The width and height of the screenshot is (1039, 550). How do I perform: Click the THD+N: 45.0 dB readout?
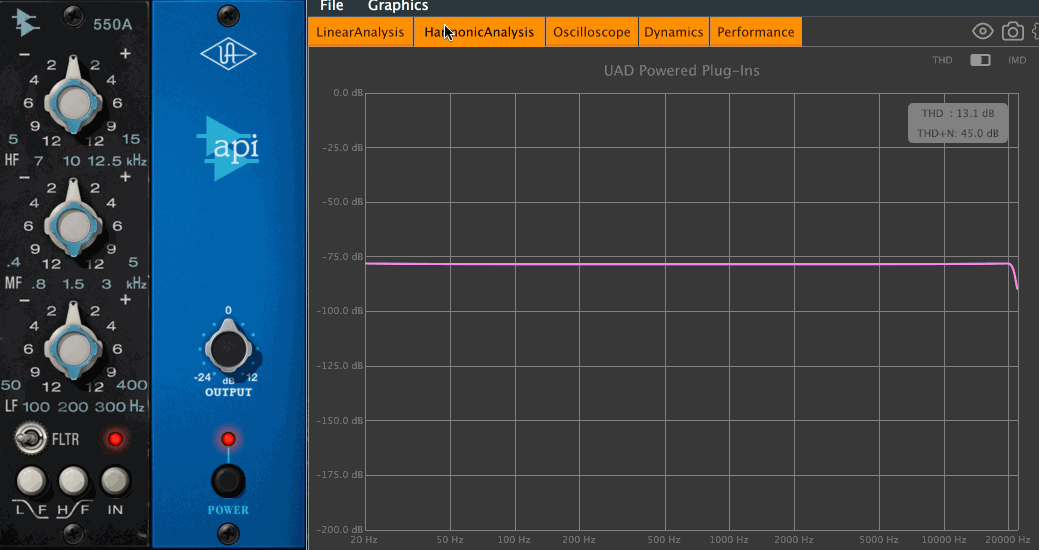[957, 133]
